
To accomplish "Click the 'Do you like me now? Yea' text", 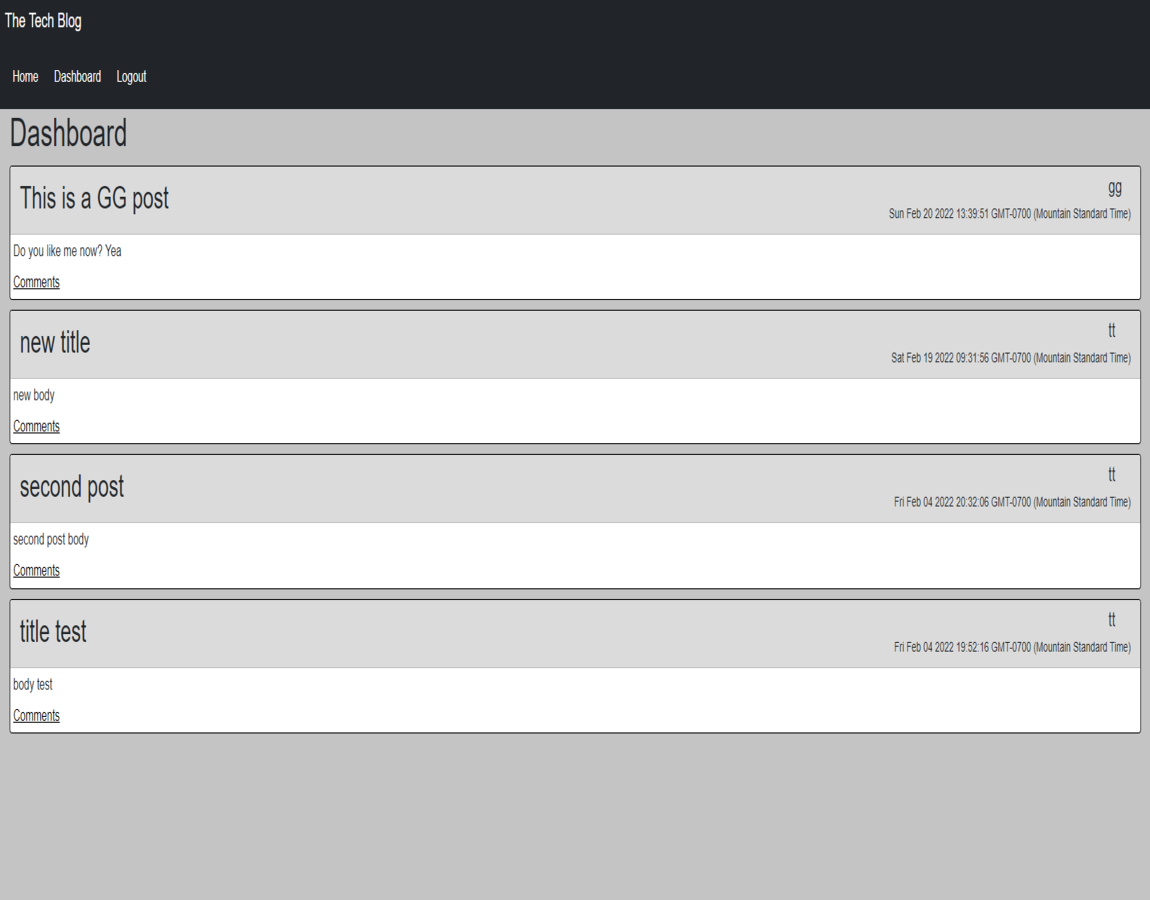I will [x=67, y=251].
